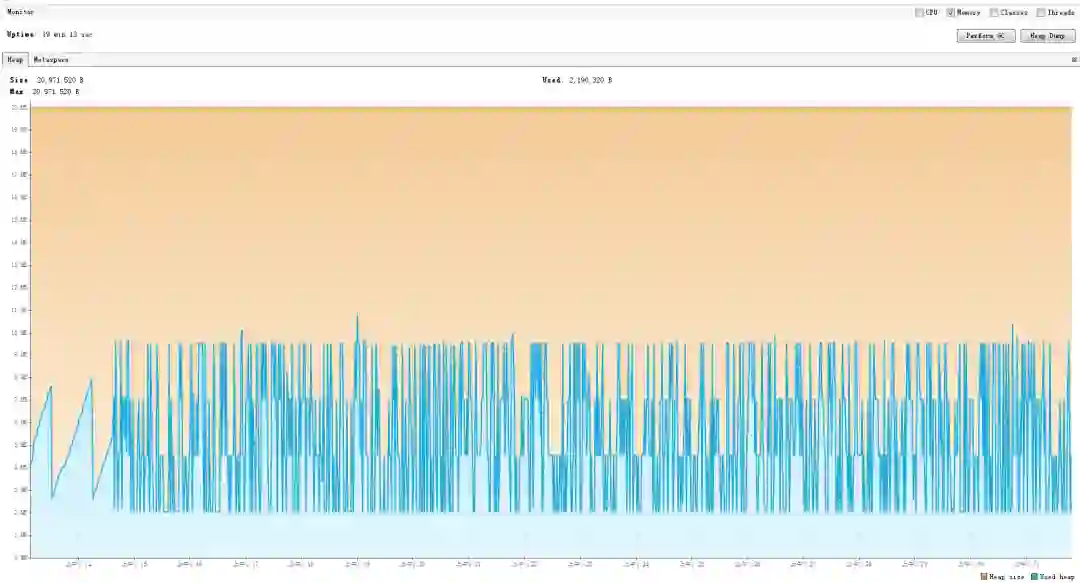Enable the Threads graph checkbox

click(x=1041, y=12)
